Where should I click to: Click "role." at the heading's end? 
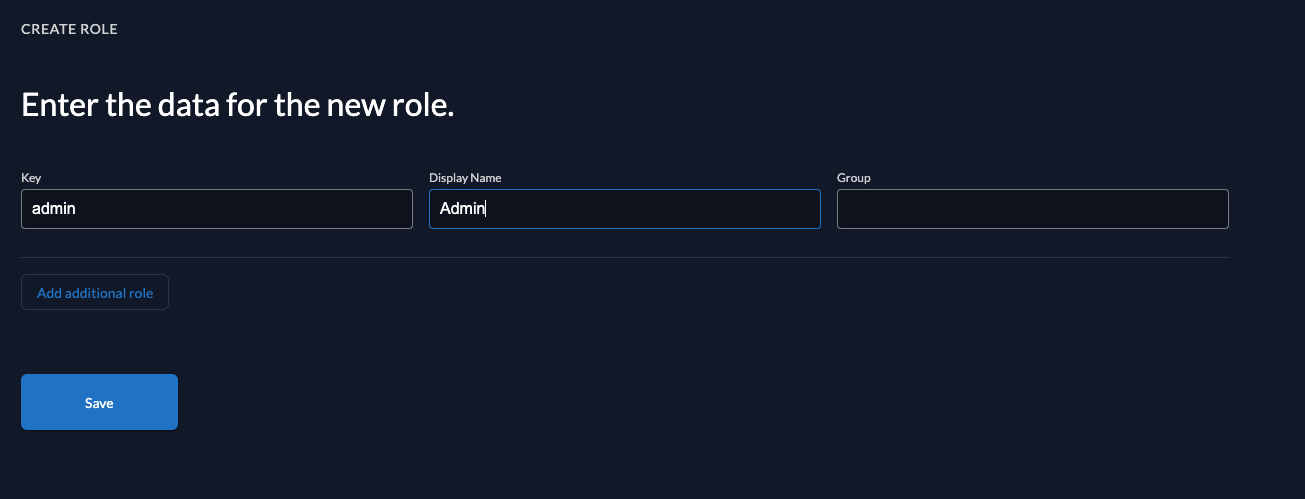(421, 105)
